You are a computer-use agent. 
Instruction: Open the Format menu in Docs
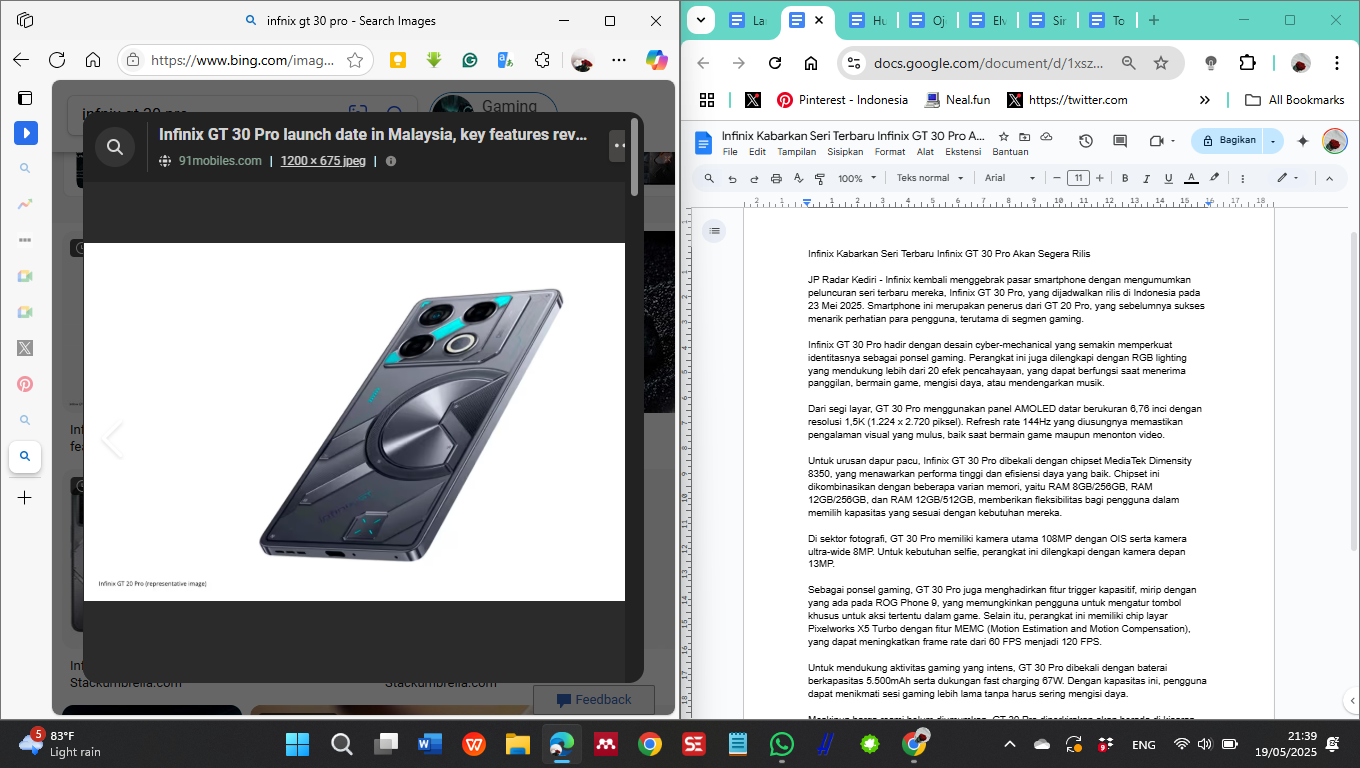click(x=890, y=152)
